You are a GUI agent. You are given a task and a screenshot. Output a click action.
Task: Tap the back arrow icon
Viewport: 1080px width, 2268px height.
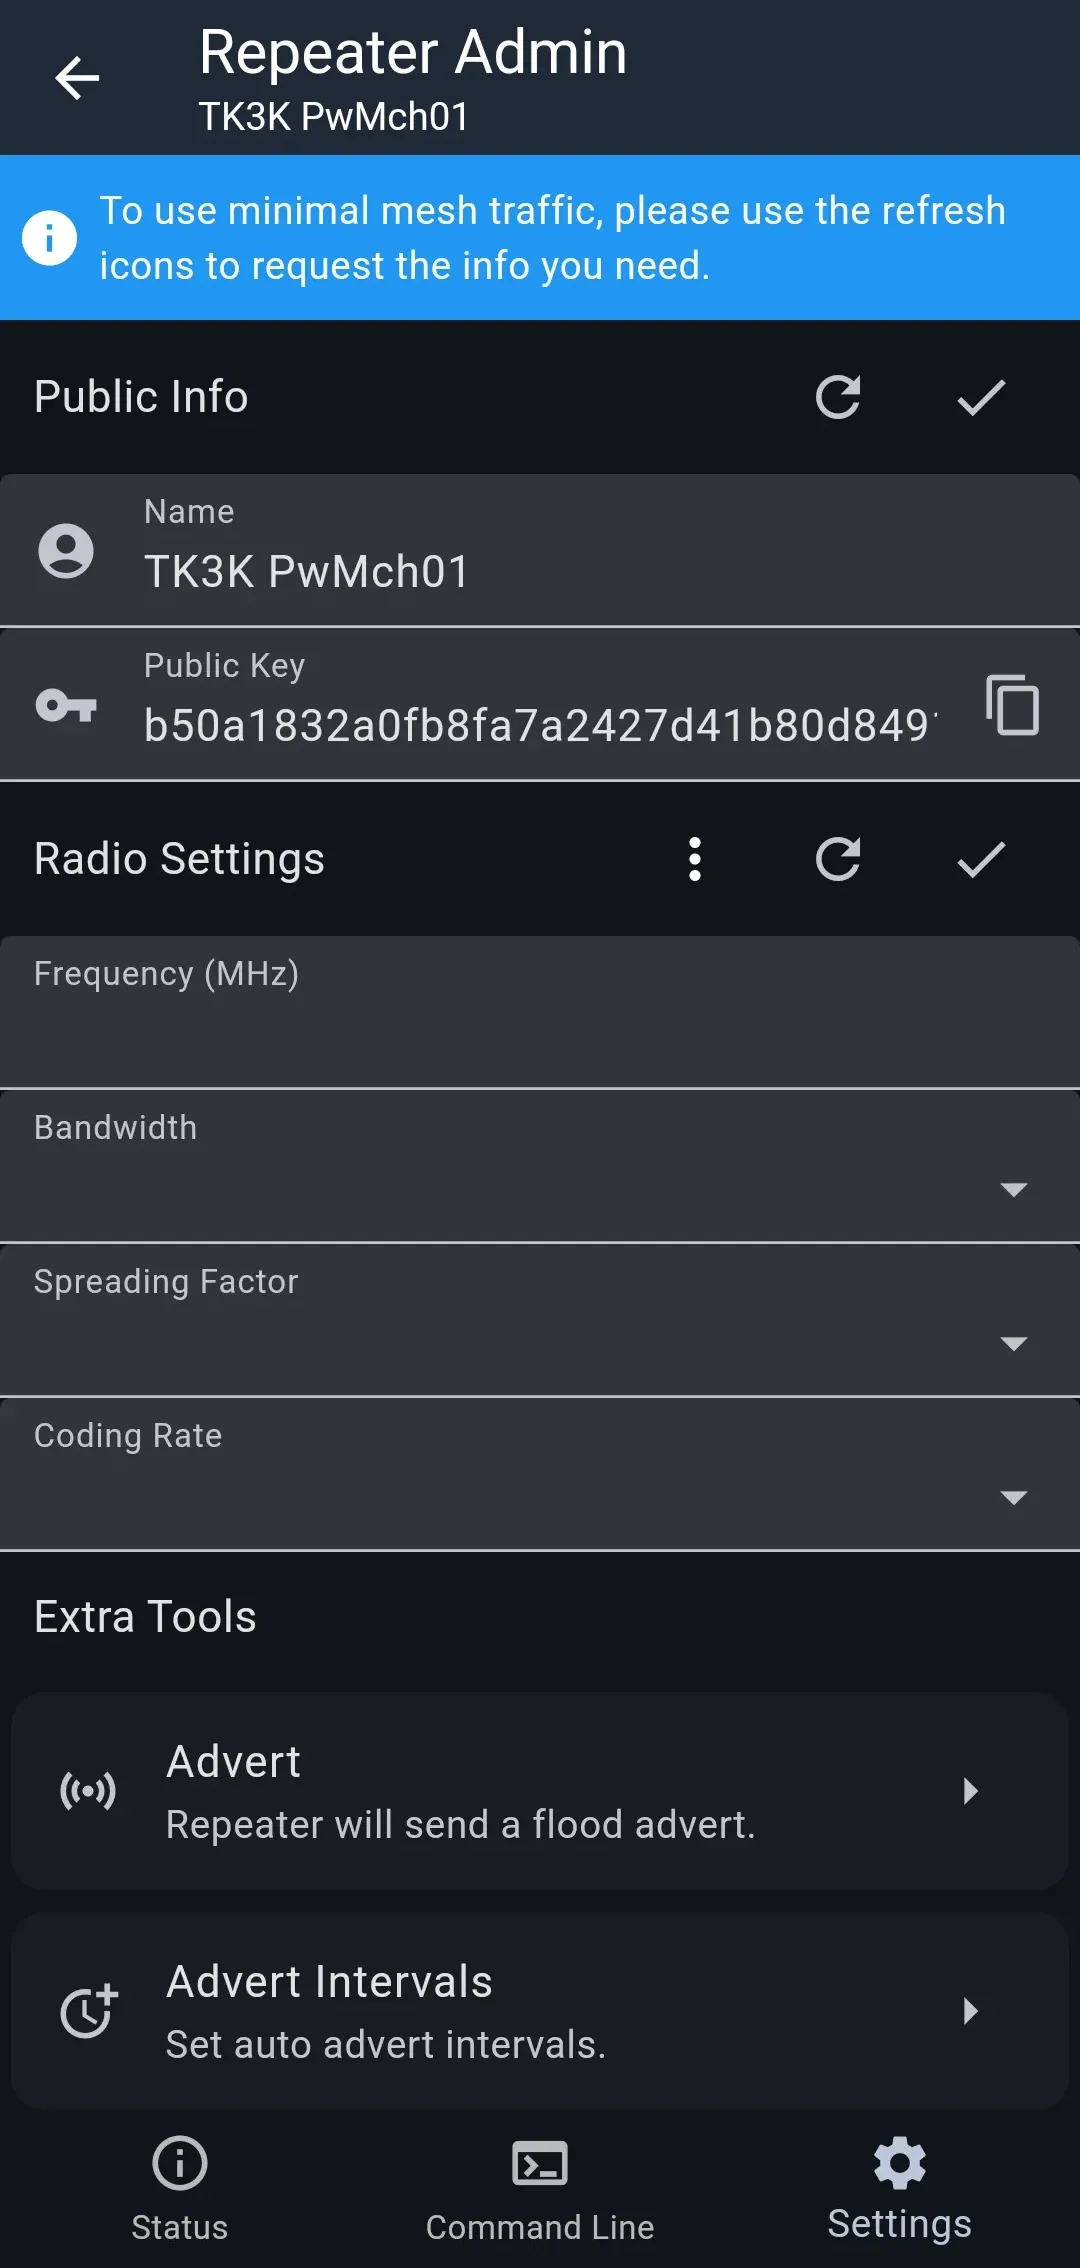tap(77, 78)
